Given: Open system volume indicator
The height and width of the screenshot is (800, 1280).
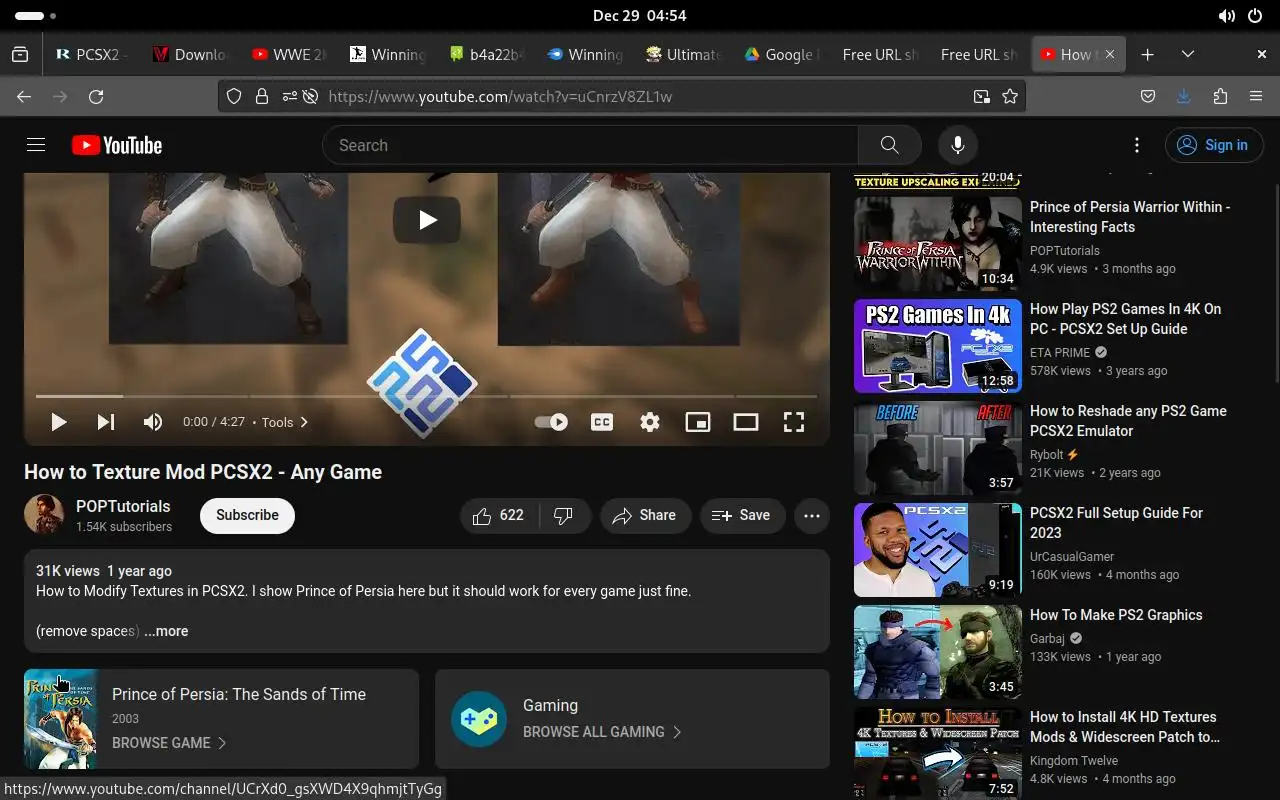Looking at the screenshot, I should pyautogui.click(x=1226, y=16).
